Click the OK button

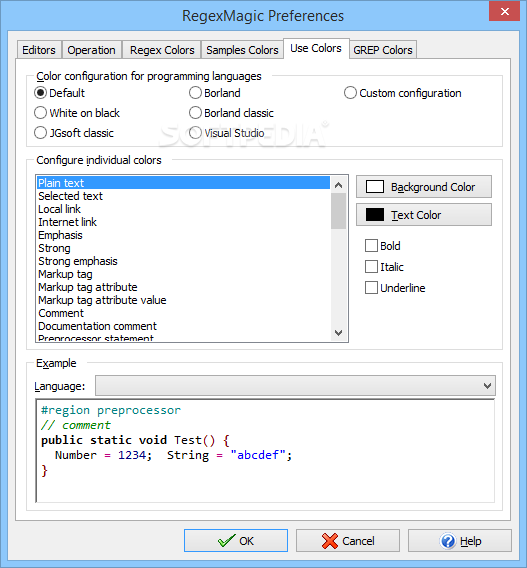click(x=236, y=540)
